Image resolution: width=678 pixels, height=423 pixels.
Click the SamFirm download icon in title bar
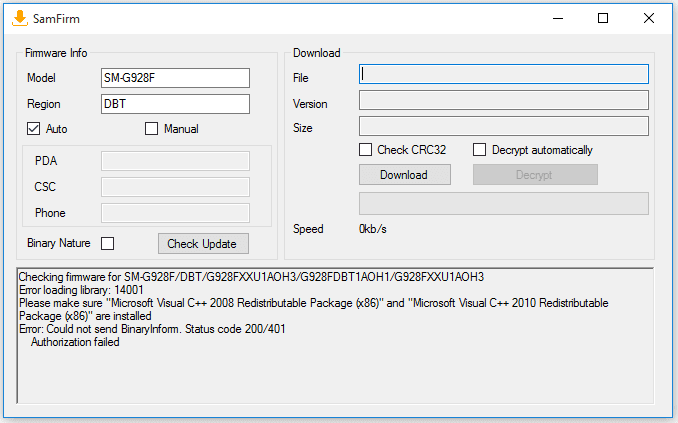tap(19, 19)
